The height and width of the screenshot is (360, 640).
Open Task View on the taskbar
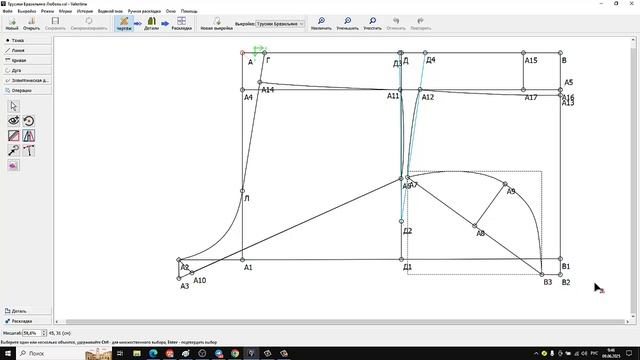click(x=120, y=353)
